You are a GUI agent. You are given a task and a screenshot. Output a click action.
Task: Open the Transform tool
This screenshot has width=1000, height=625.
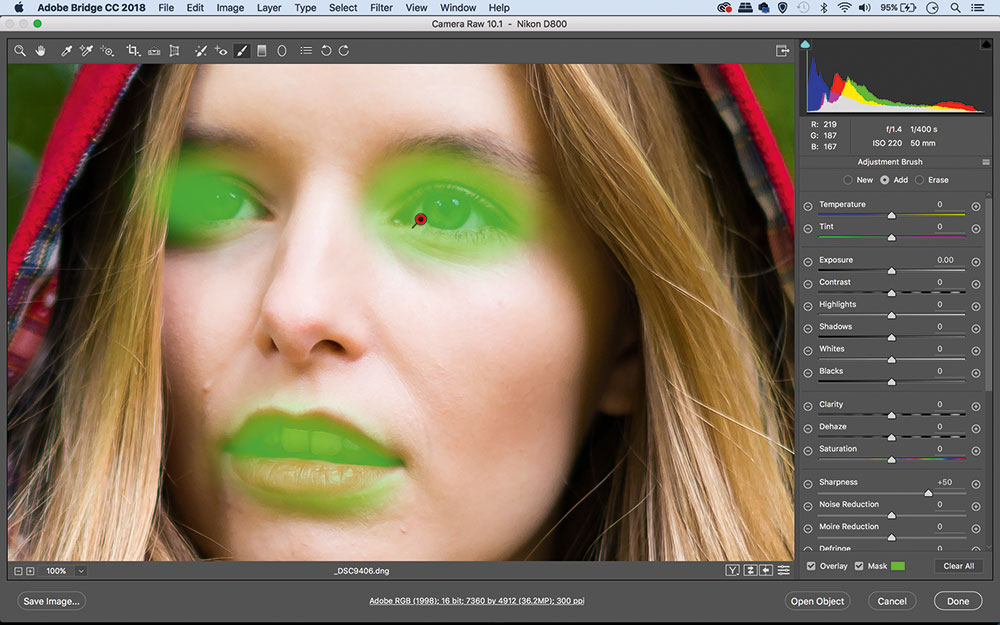[x=174, y=50]
